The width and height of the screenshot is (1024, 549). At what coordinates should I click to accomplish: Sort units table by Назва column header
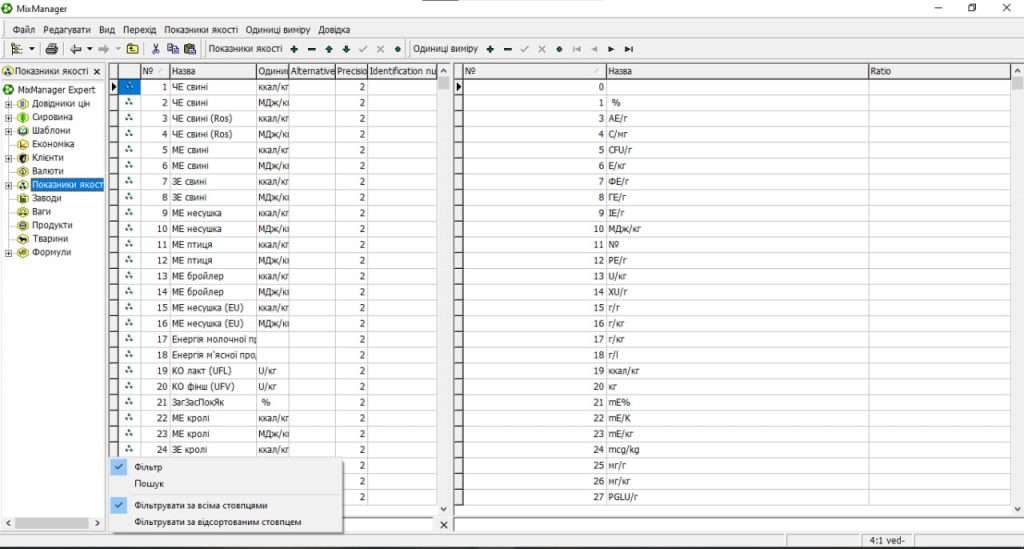(x=737, y=71)
